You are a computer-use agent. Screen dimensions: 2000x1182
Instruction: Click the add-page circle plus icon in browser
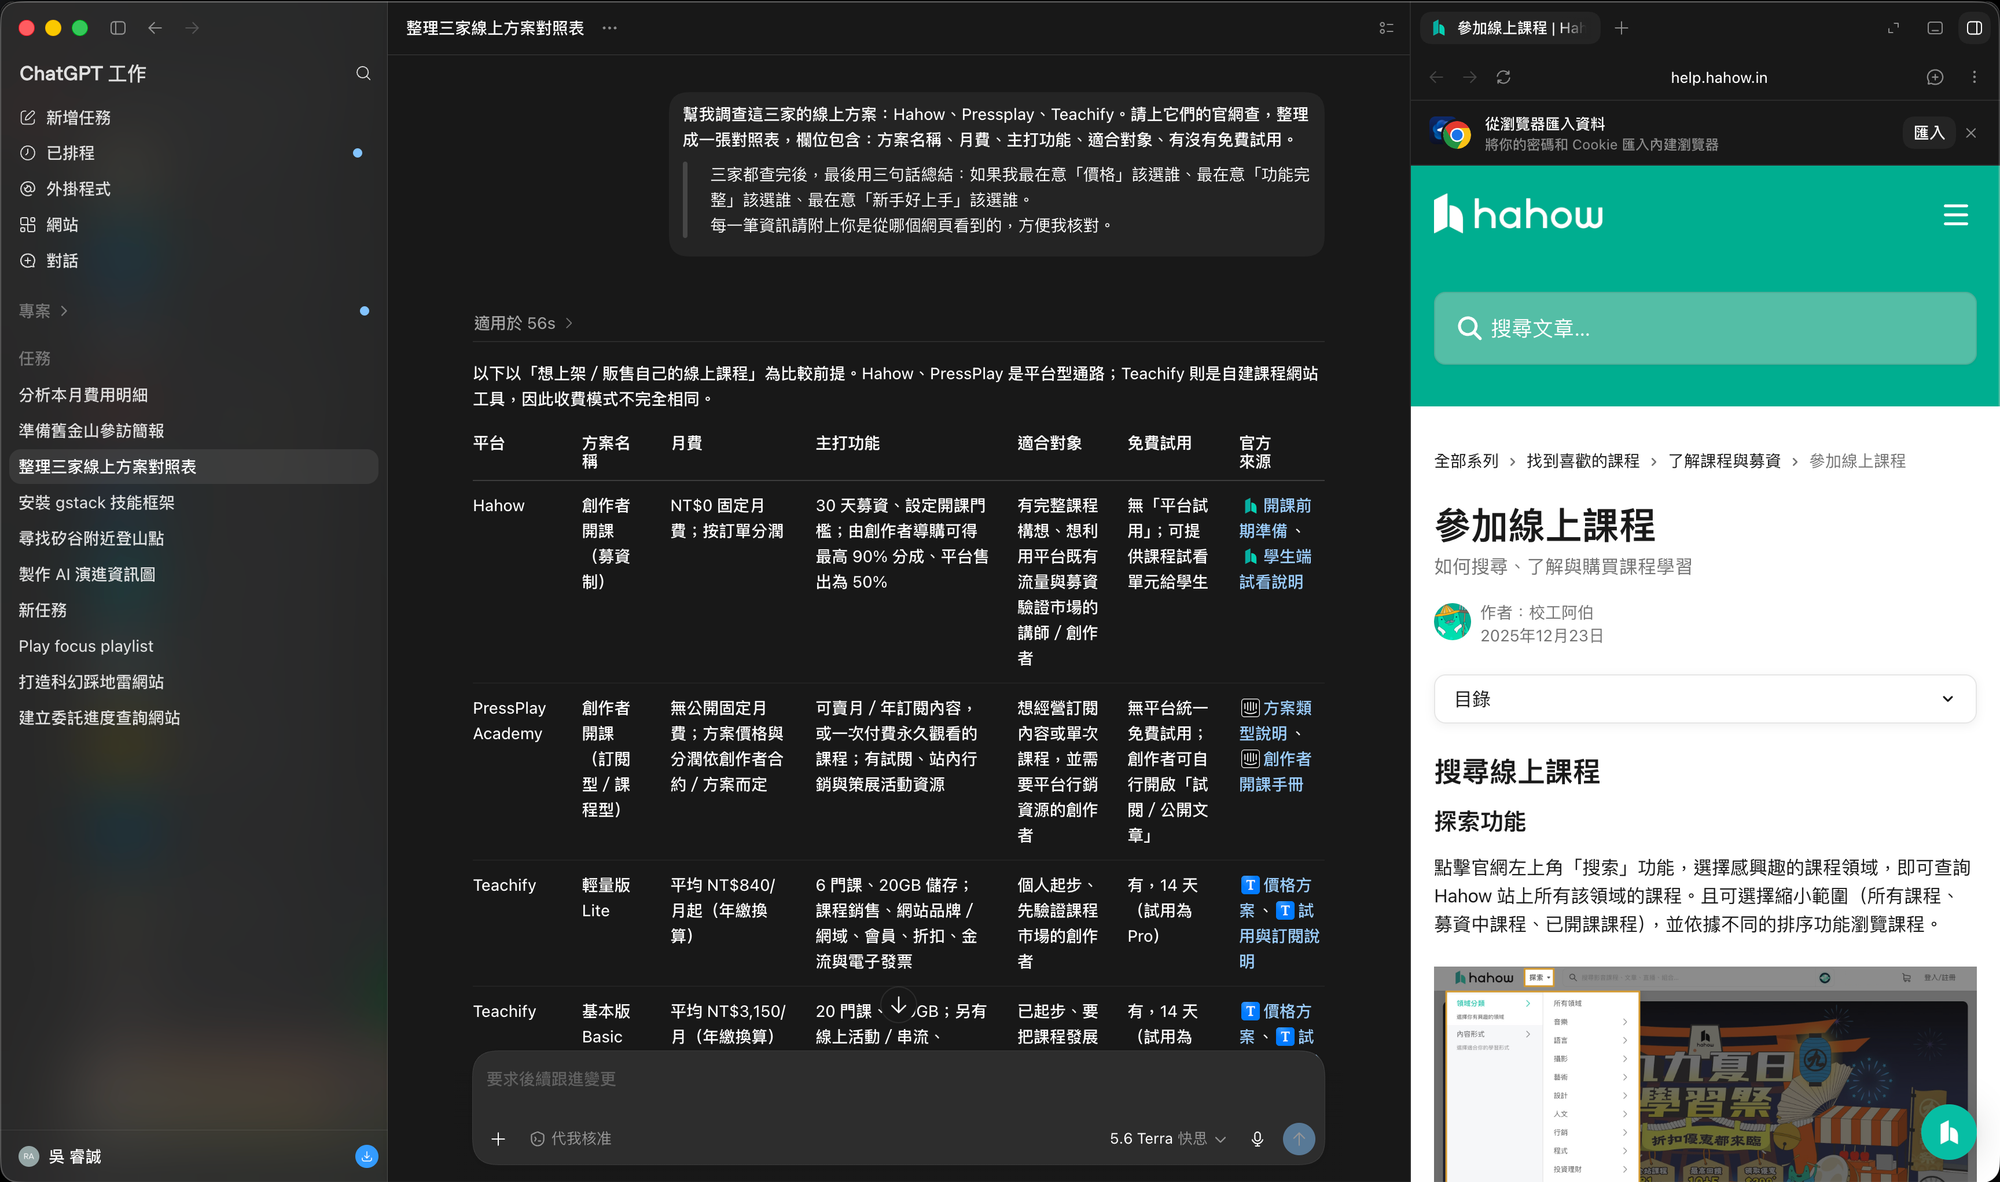click(1935, 77)
